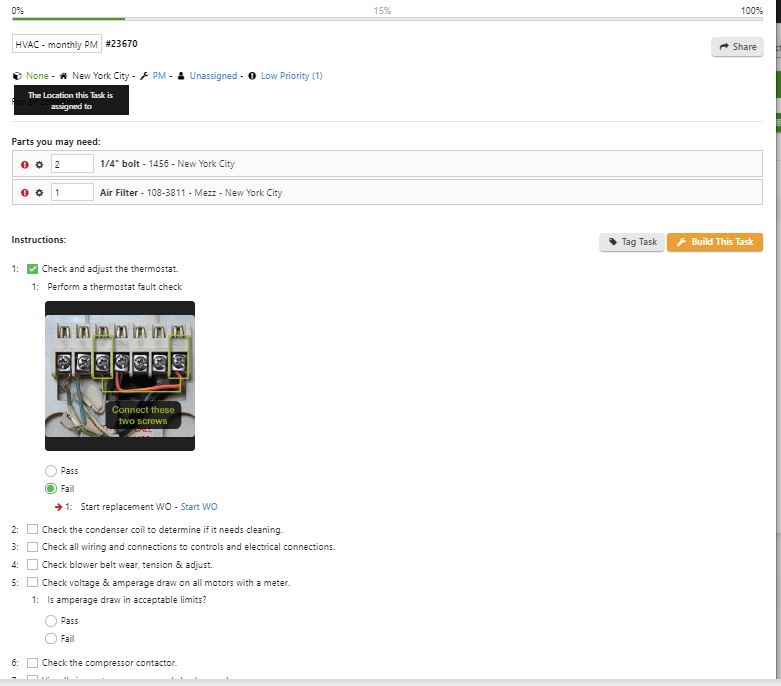Click the 1/4" bolt quantity field
The width and height of the screenshot is (781, 686).
72,164
